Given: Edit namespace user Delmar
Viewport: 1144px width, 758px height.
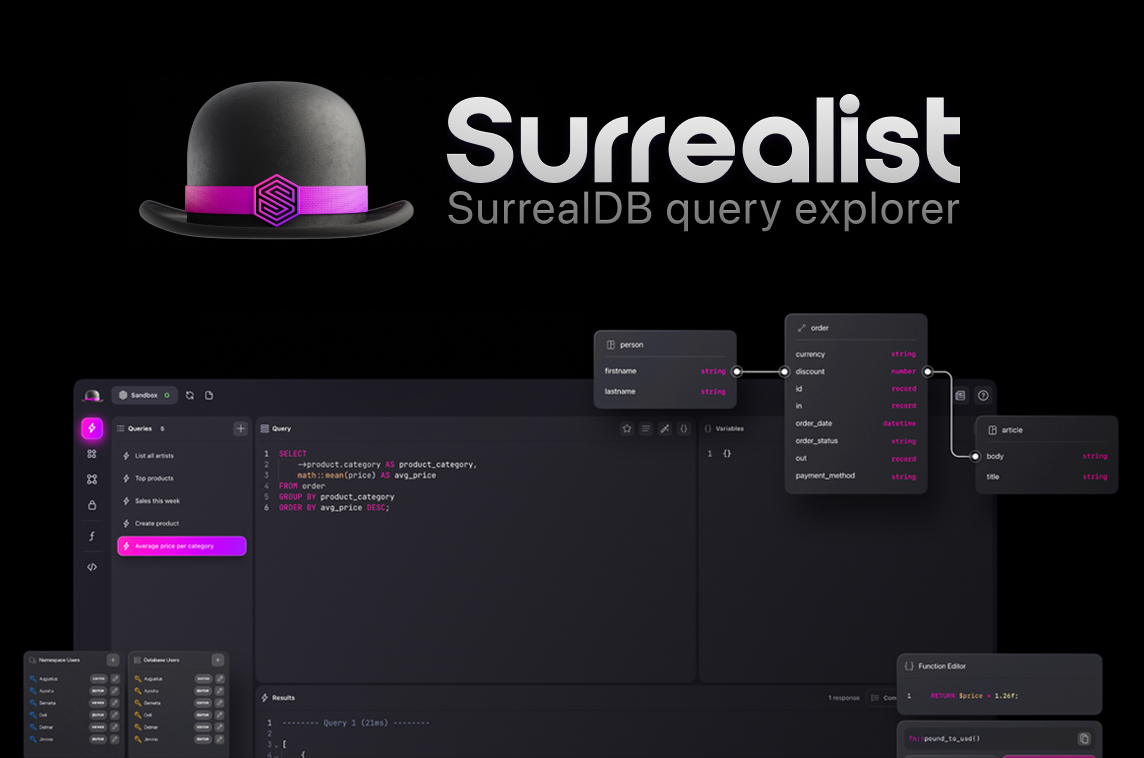Looking at the screenshot, I should point(115,727).
